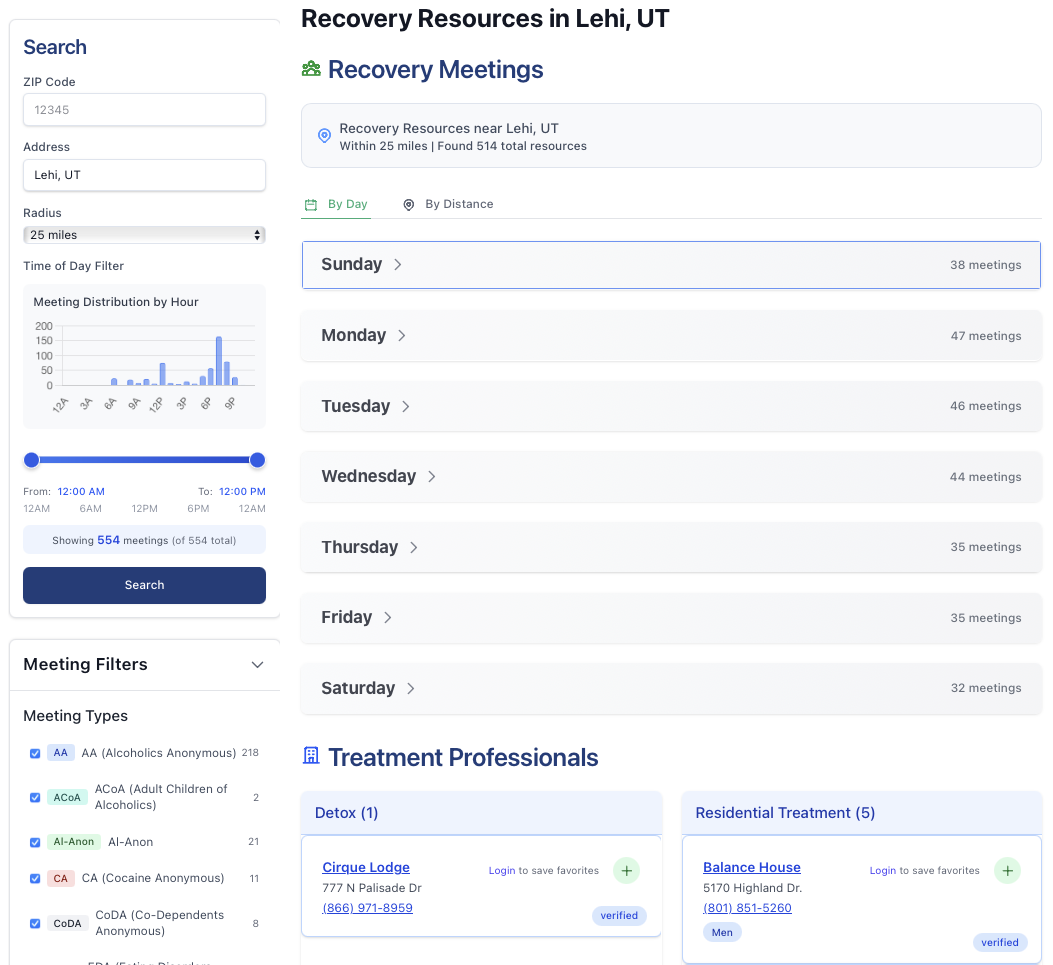This screenshot has width=1053, height=965.
Task: Select the By Day tab
Action: tap(337, 204)
